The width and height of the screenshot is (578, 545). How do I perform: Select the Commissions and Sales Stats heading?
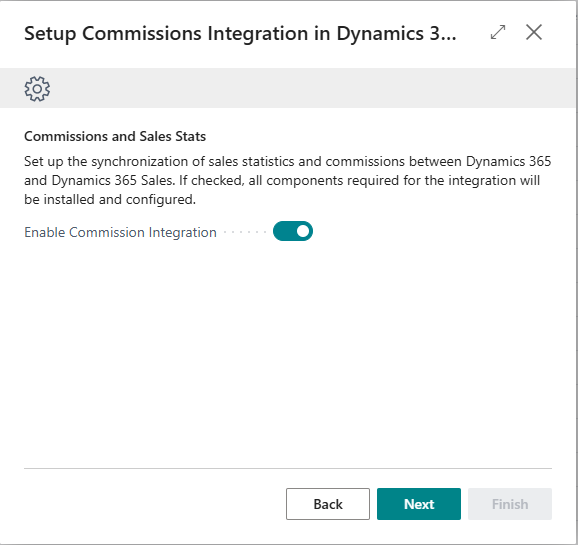coord(115,136)
